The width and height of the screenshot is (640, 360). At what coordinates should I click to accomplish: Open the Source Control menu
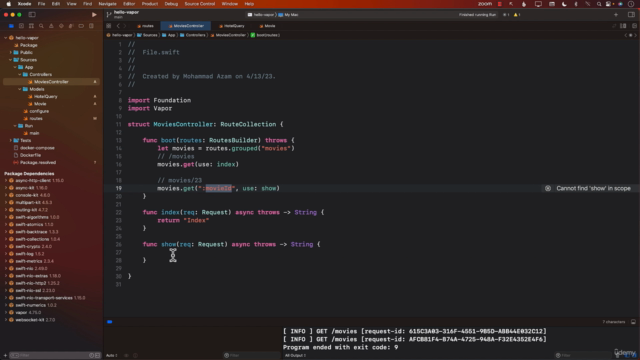(200, 4)
